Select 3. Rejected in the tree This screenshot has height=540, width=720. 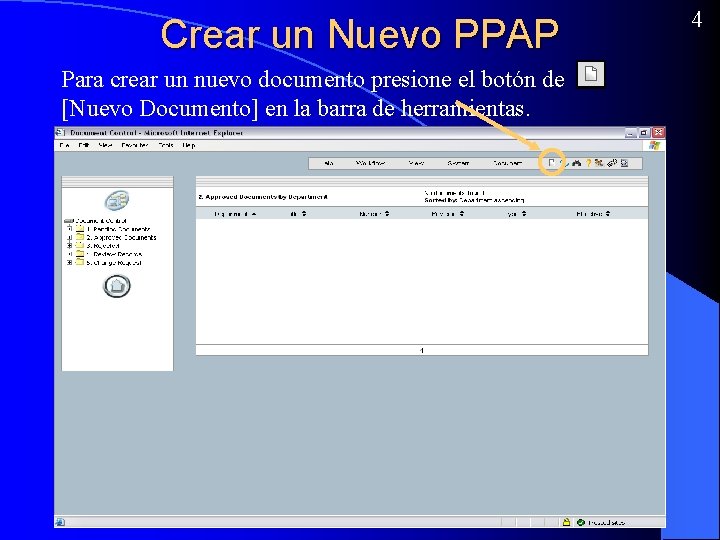pyautogui.click(x=103, y=246)
